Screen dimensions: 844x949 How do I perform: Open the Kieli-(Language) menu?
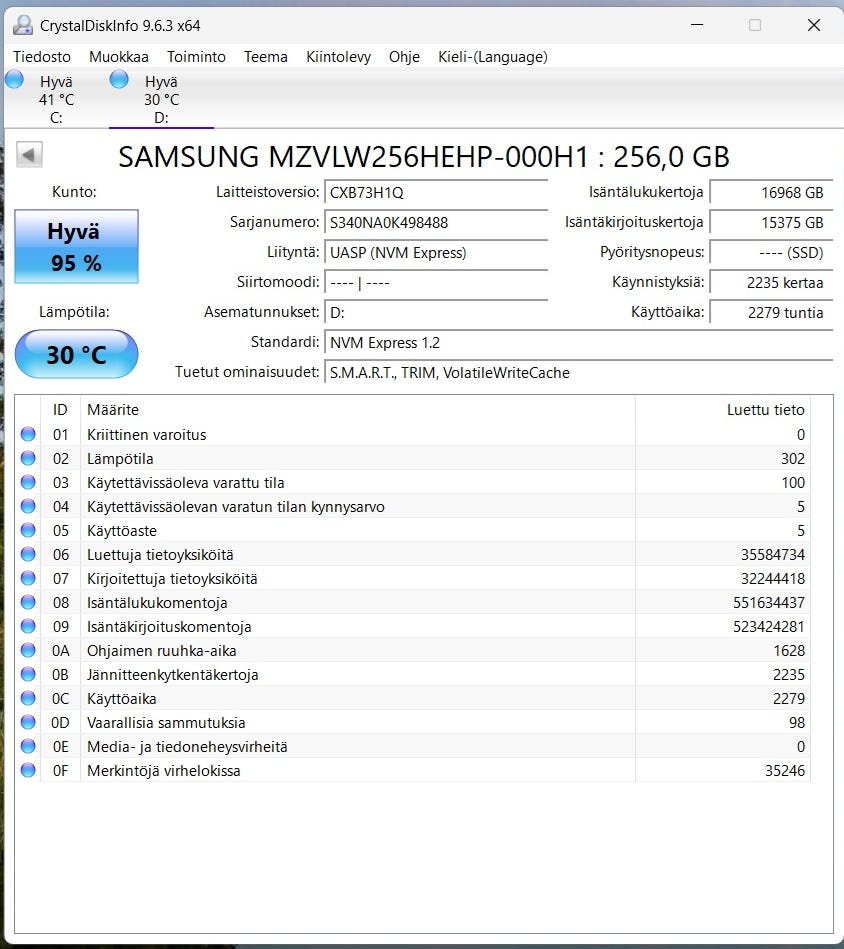pyautogui.click(x=492, y=57)
